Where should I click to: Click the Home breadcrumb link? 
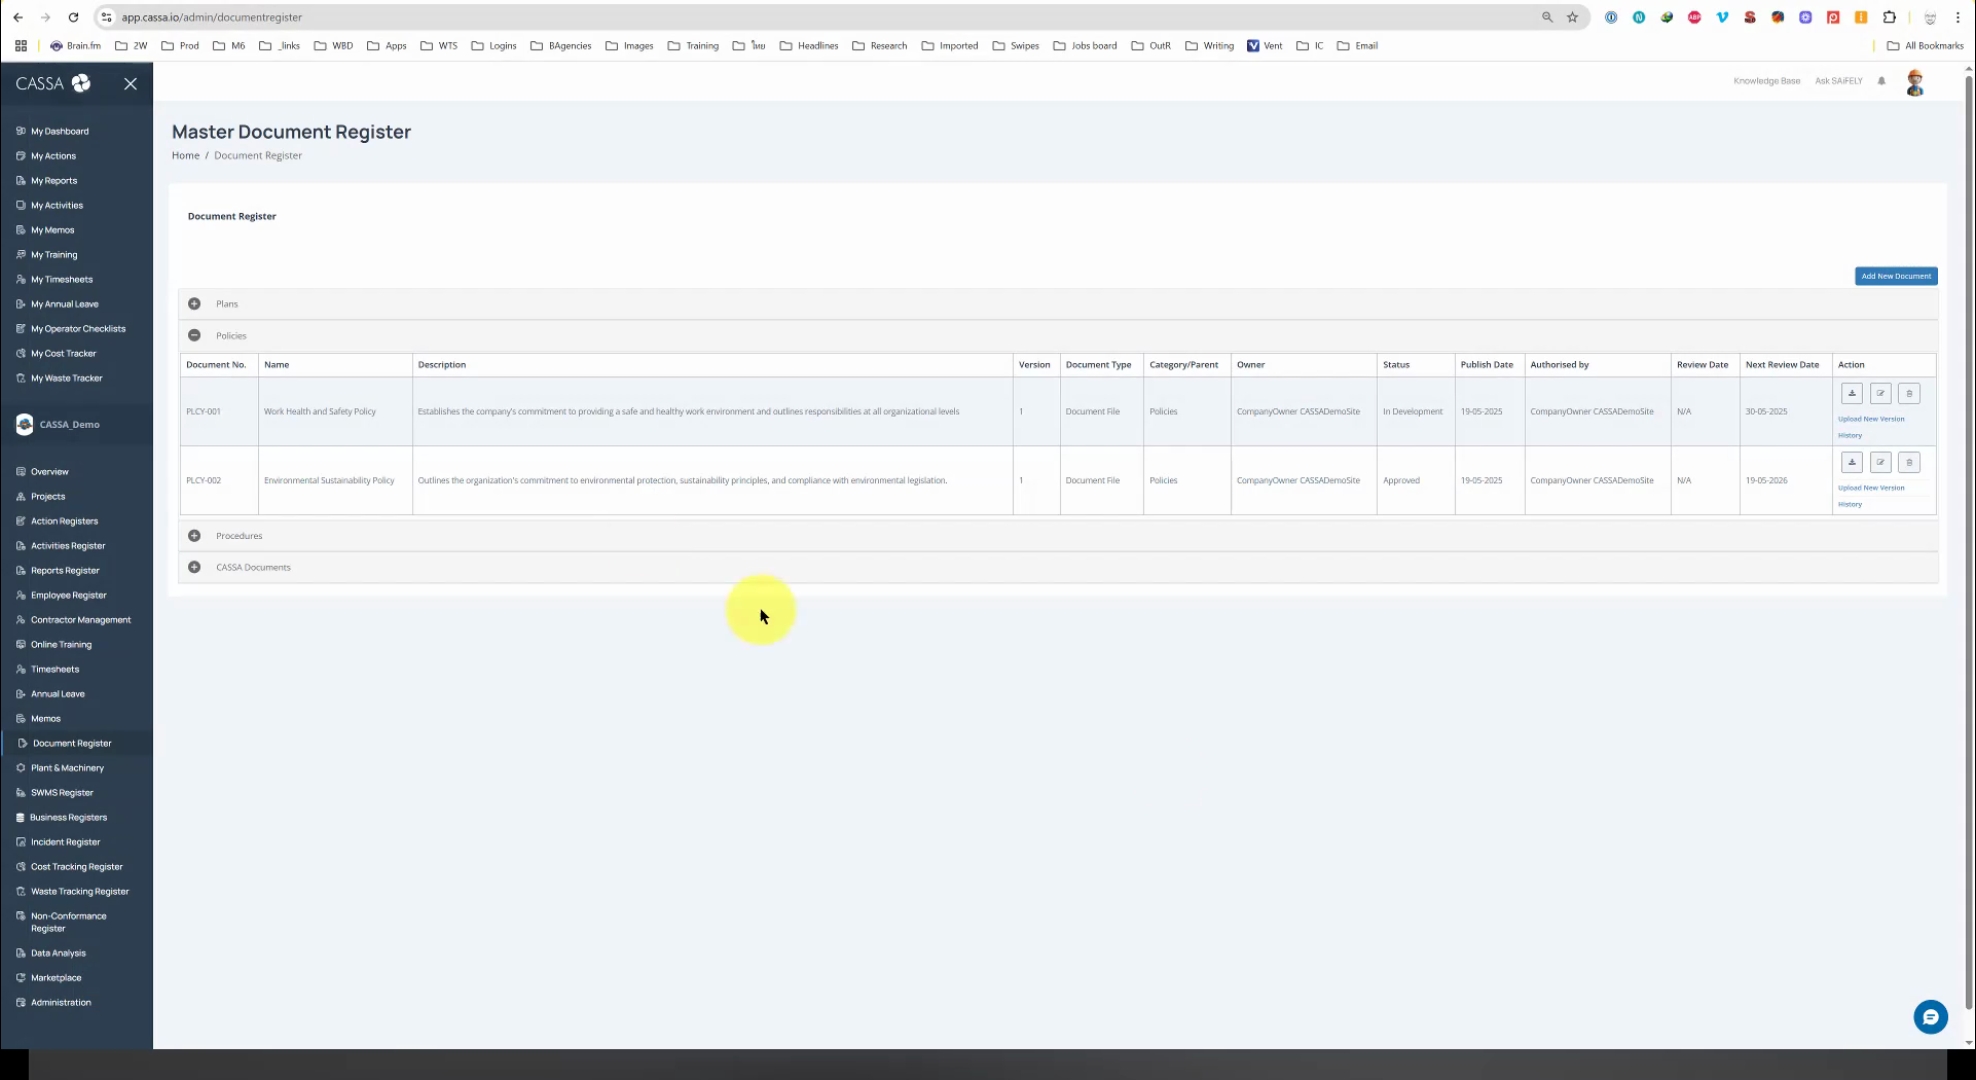pyautogui.click(x=185, y=155)
